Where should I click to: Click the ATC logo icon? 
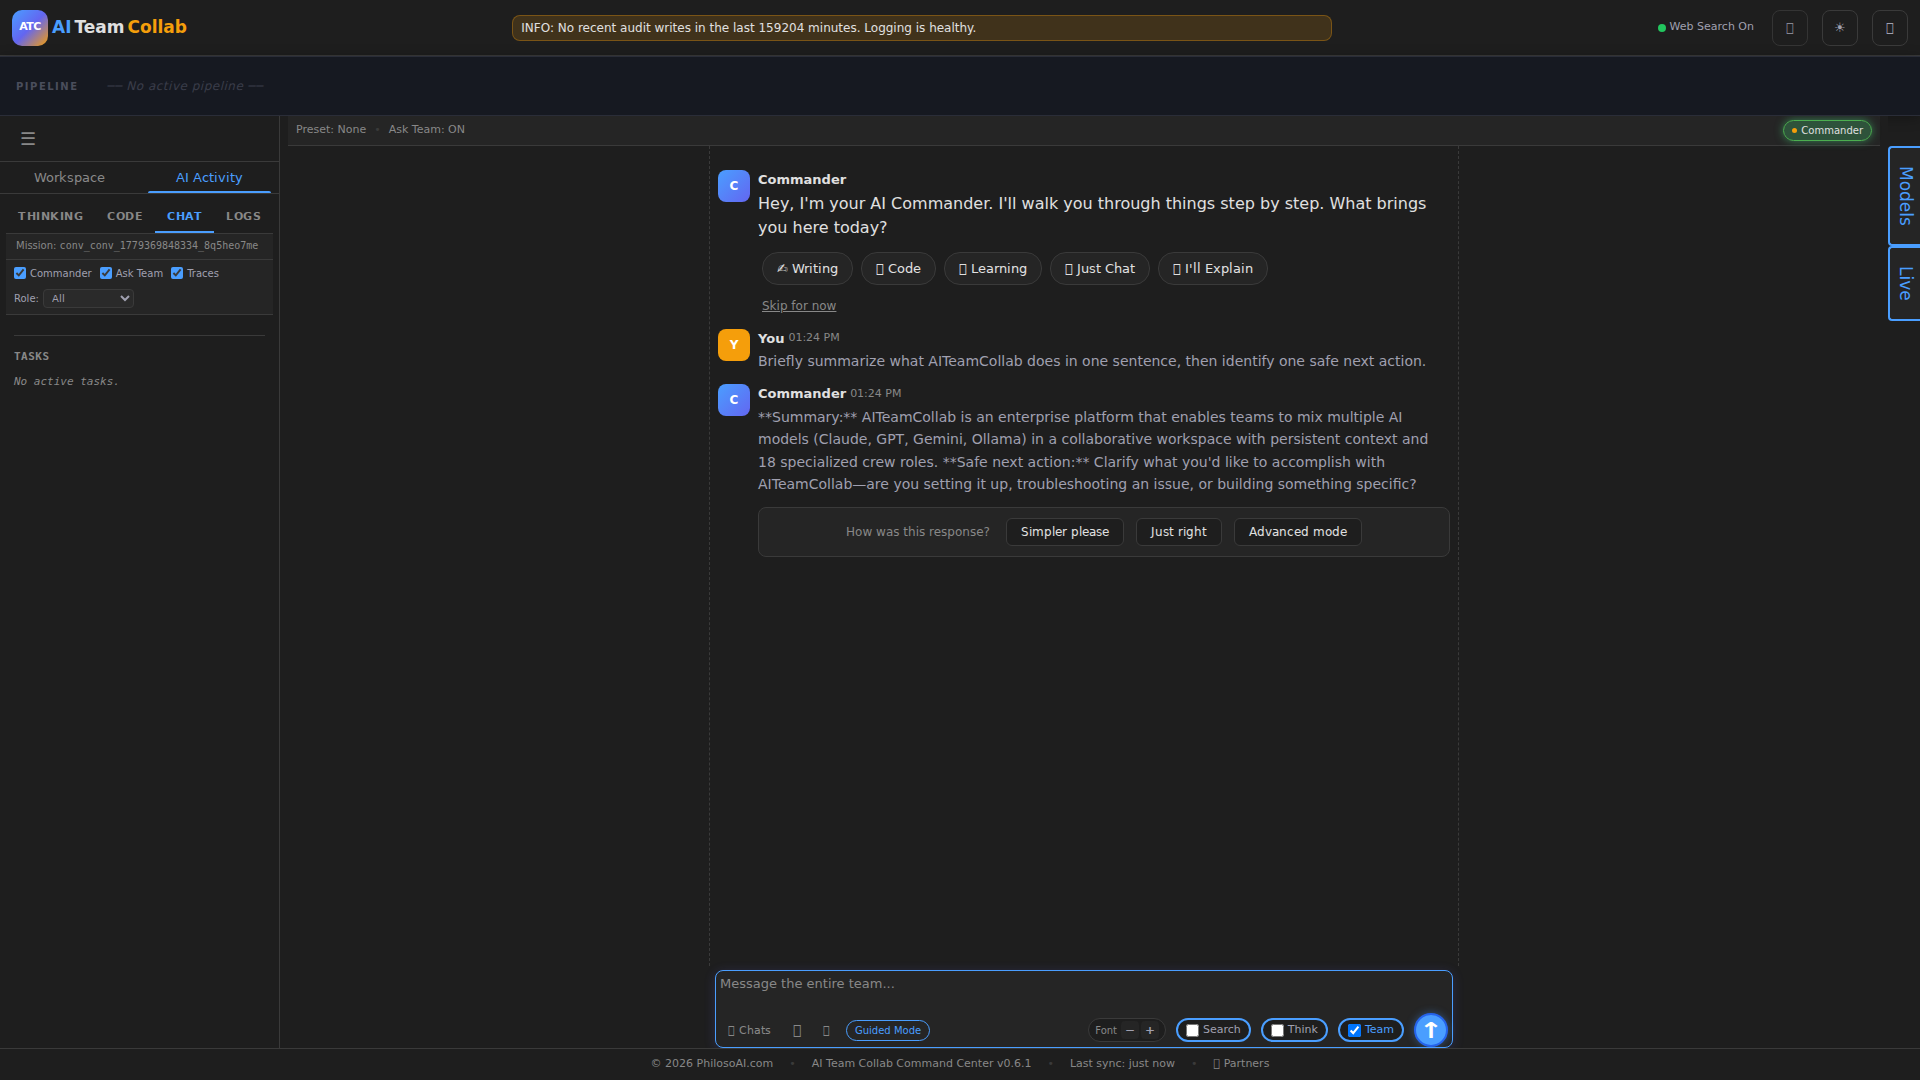[x=29, y=27]
